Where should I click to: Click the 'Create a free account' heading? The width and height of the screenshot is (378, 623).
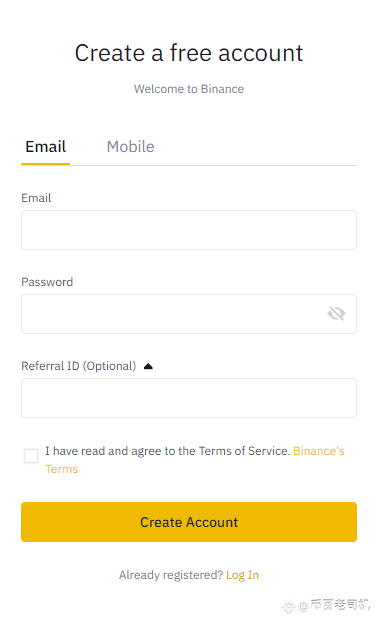189,53
